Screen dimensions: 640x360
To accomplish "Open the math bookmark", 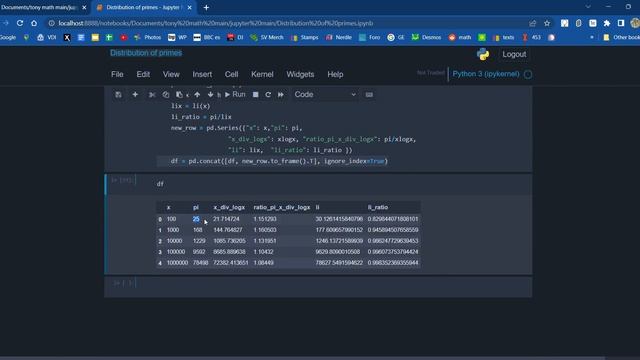I will [x=460, y=37].
